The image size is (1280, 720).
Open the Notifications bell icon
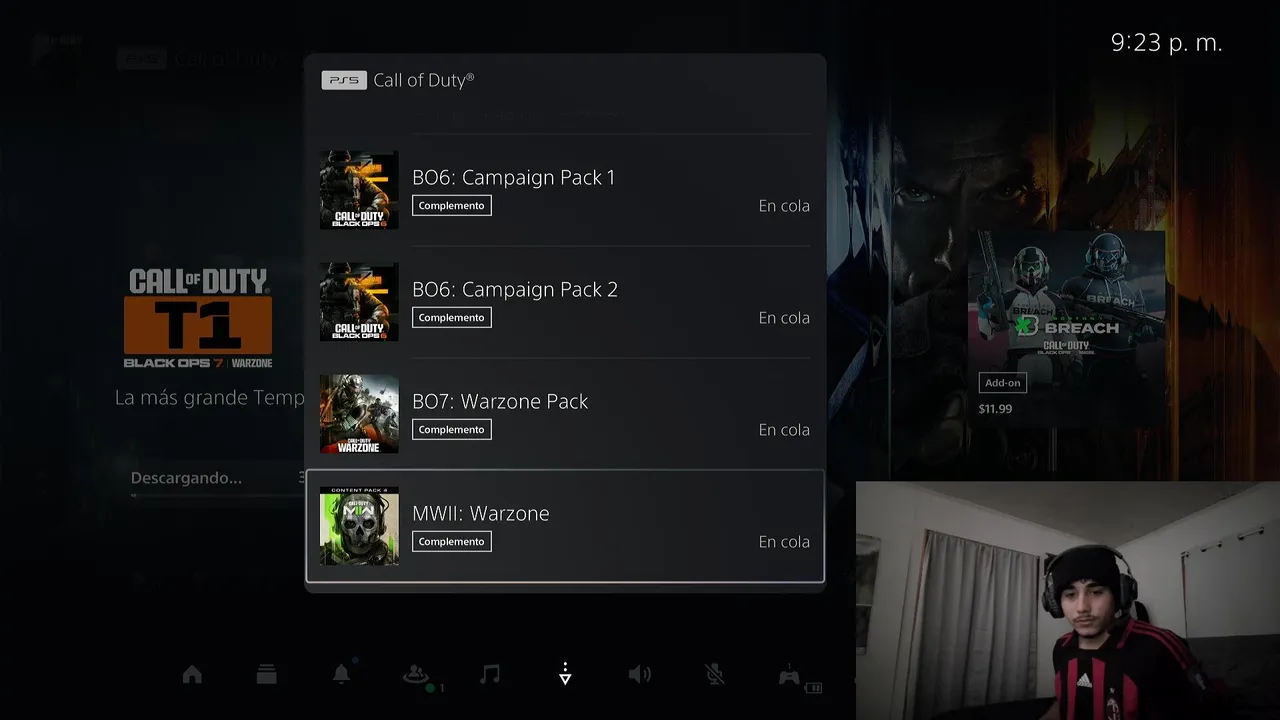[x=341, y=674]
